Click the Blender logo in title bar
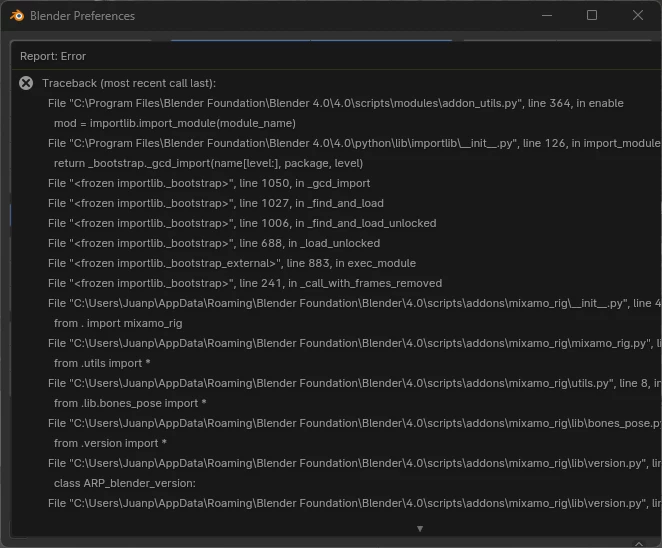Viewport: 662px width, 548px height. click(17, 16)
